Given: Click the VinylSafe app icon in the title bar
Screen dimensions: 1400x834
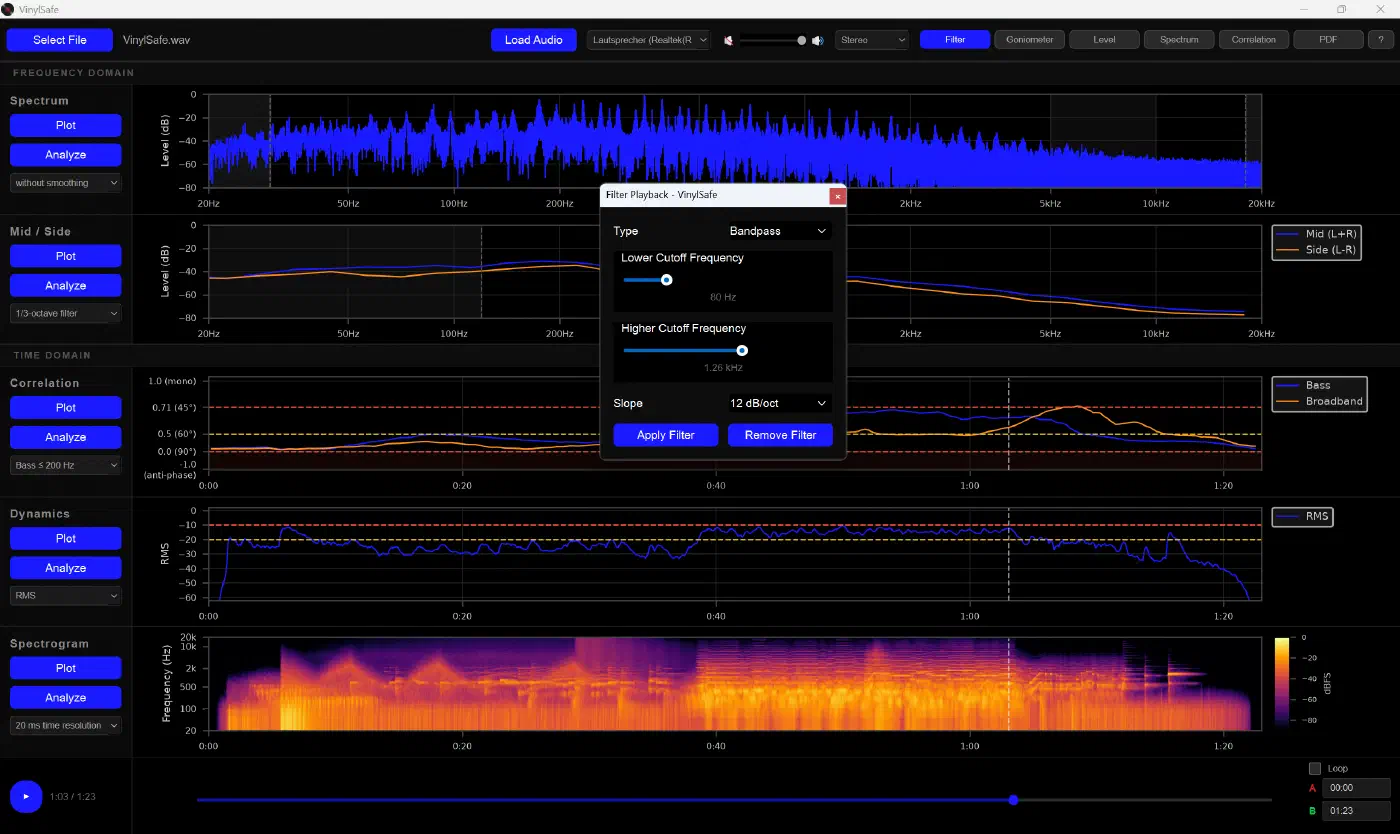Looking at the screenshot, I should pyautogui.click(x=8, y=9).
